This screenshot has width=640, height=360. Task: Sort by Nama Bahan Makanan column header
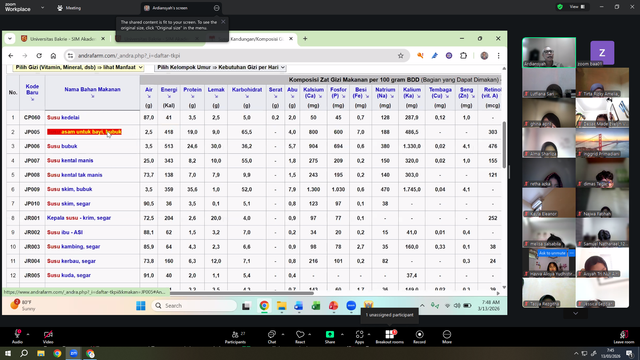point(92,89)
